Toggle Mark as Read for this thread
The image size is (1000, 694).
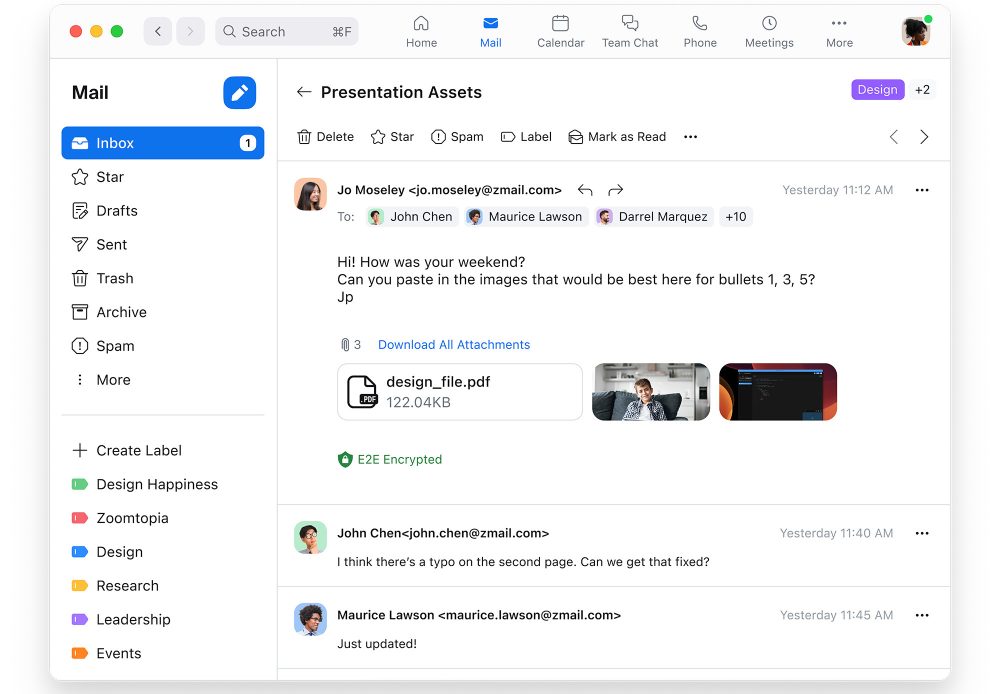click(x=617, y=137)
